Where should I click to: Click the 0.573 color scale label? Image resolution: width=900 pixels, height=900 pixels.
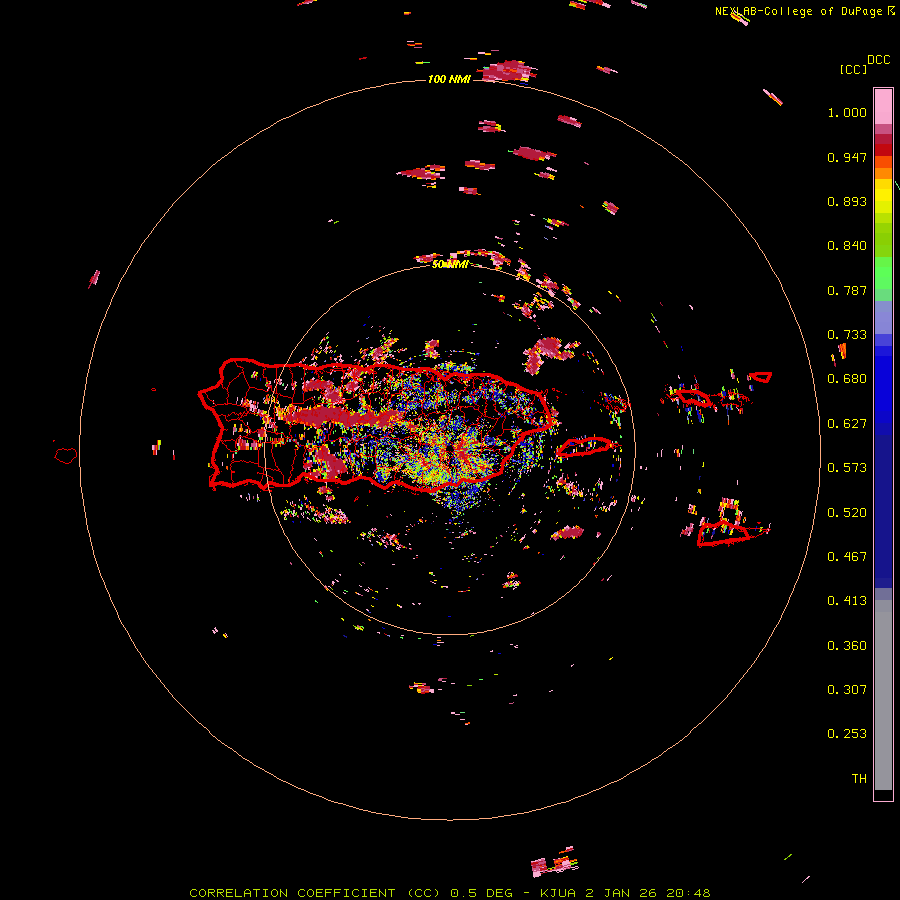(x=847, y=468)
